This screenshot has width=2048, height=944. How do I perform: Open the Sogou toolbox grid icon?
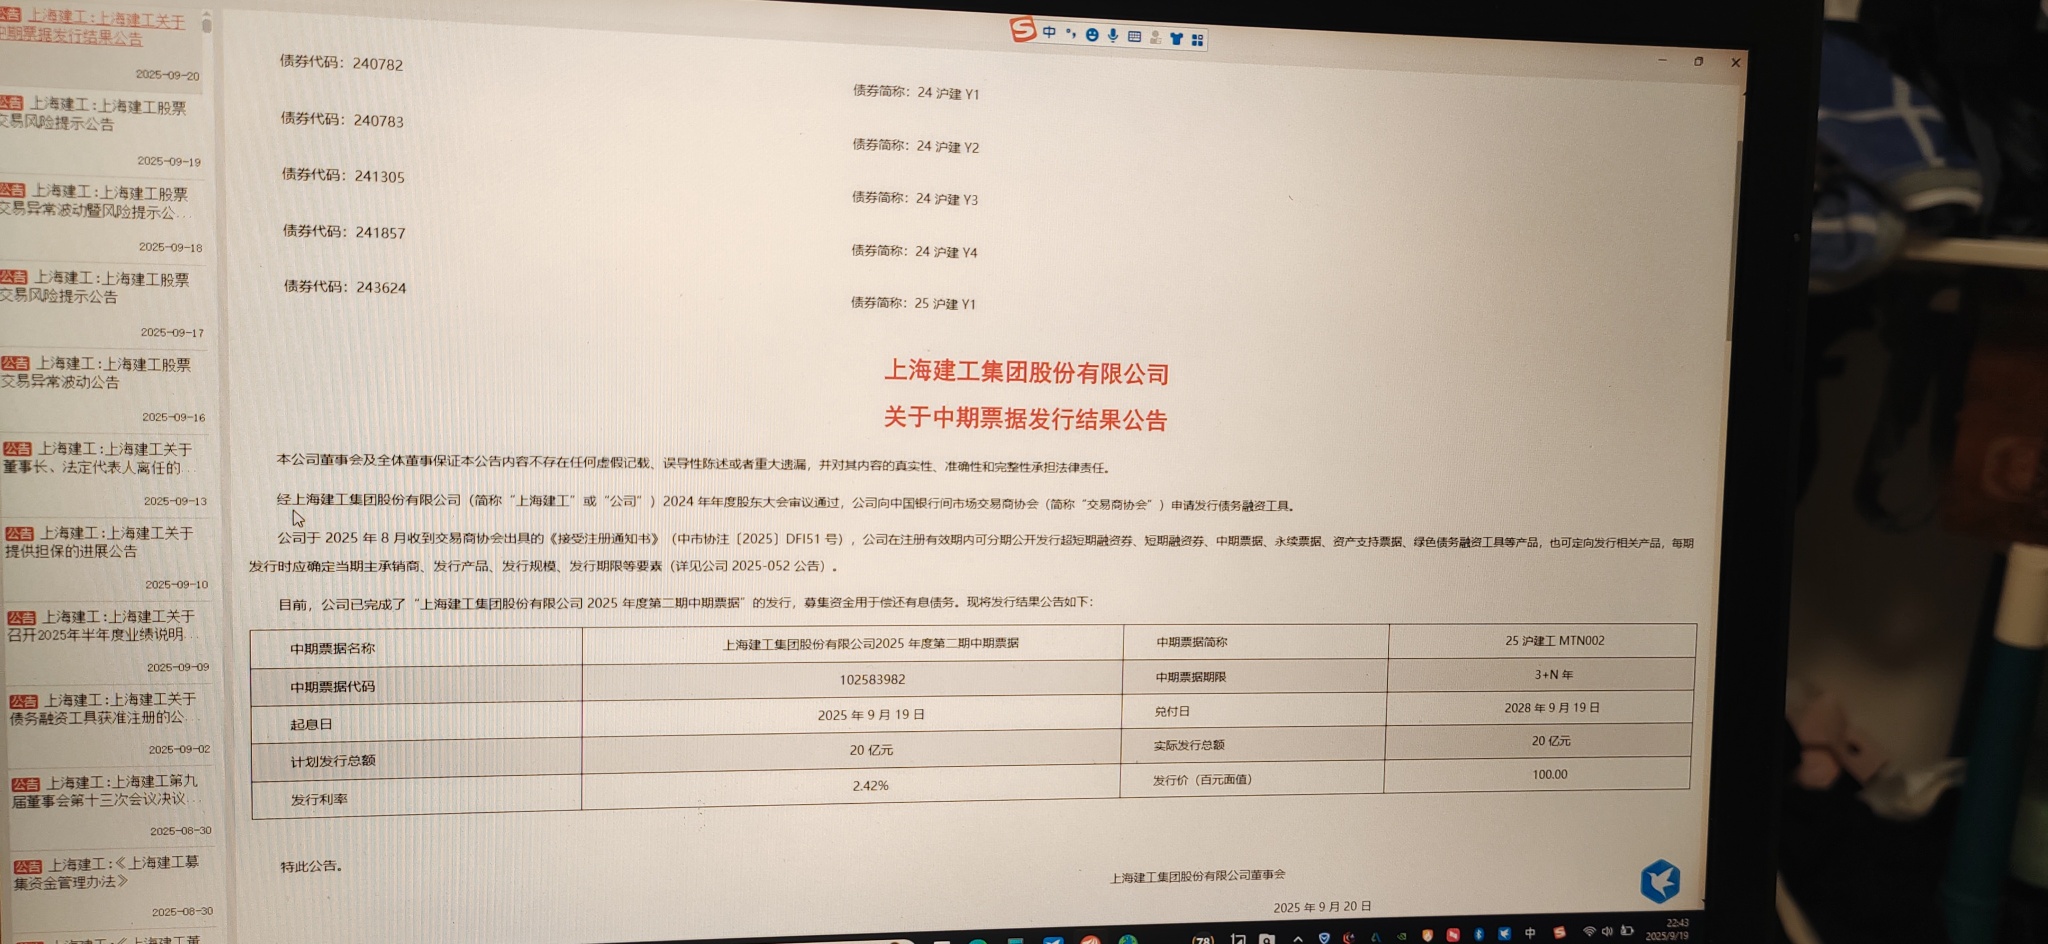[1197, 40]
